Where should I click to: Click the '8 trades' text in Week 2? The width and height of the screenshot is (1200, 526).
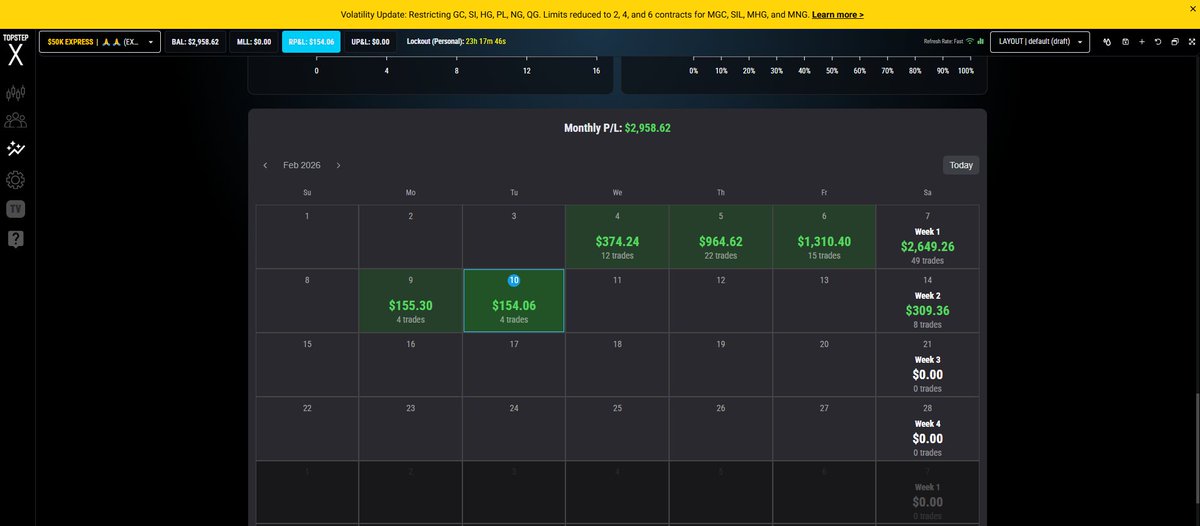click(x=927, y=325)
